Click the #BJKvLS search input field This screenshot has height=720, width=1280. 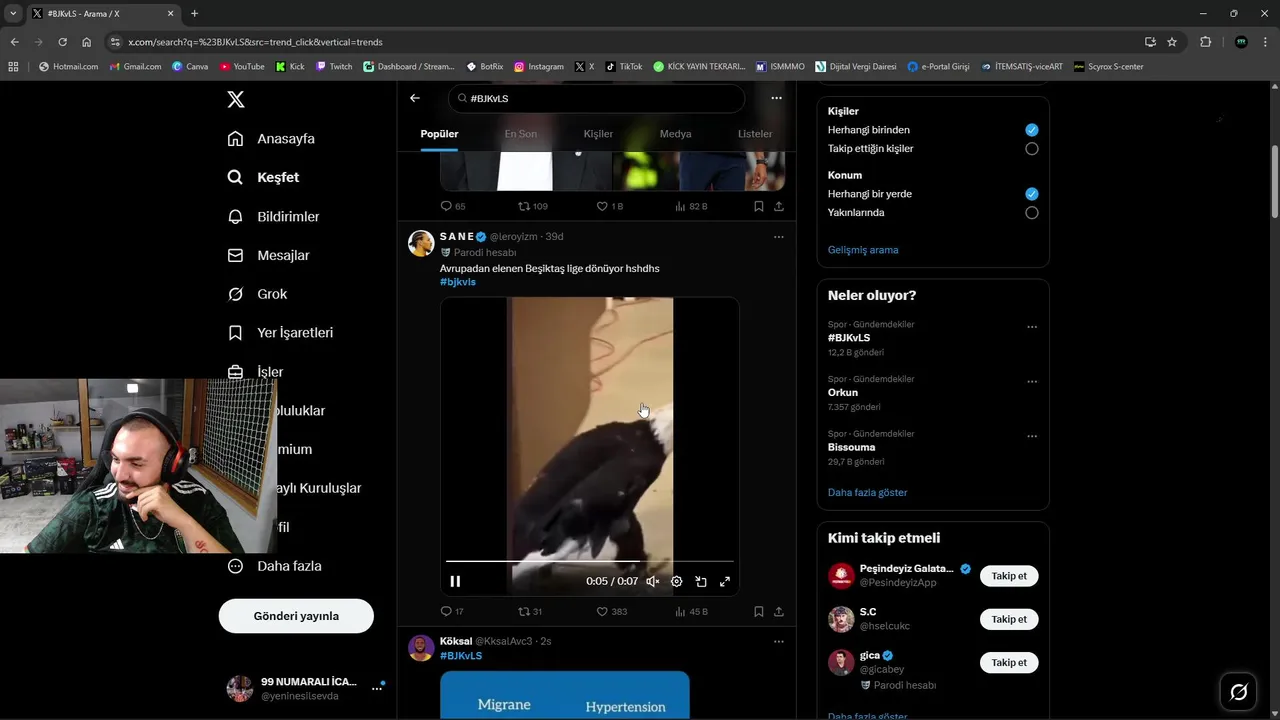[597, 98]
